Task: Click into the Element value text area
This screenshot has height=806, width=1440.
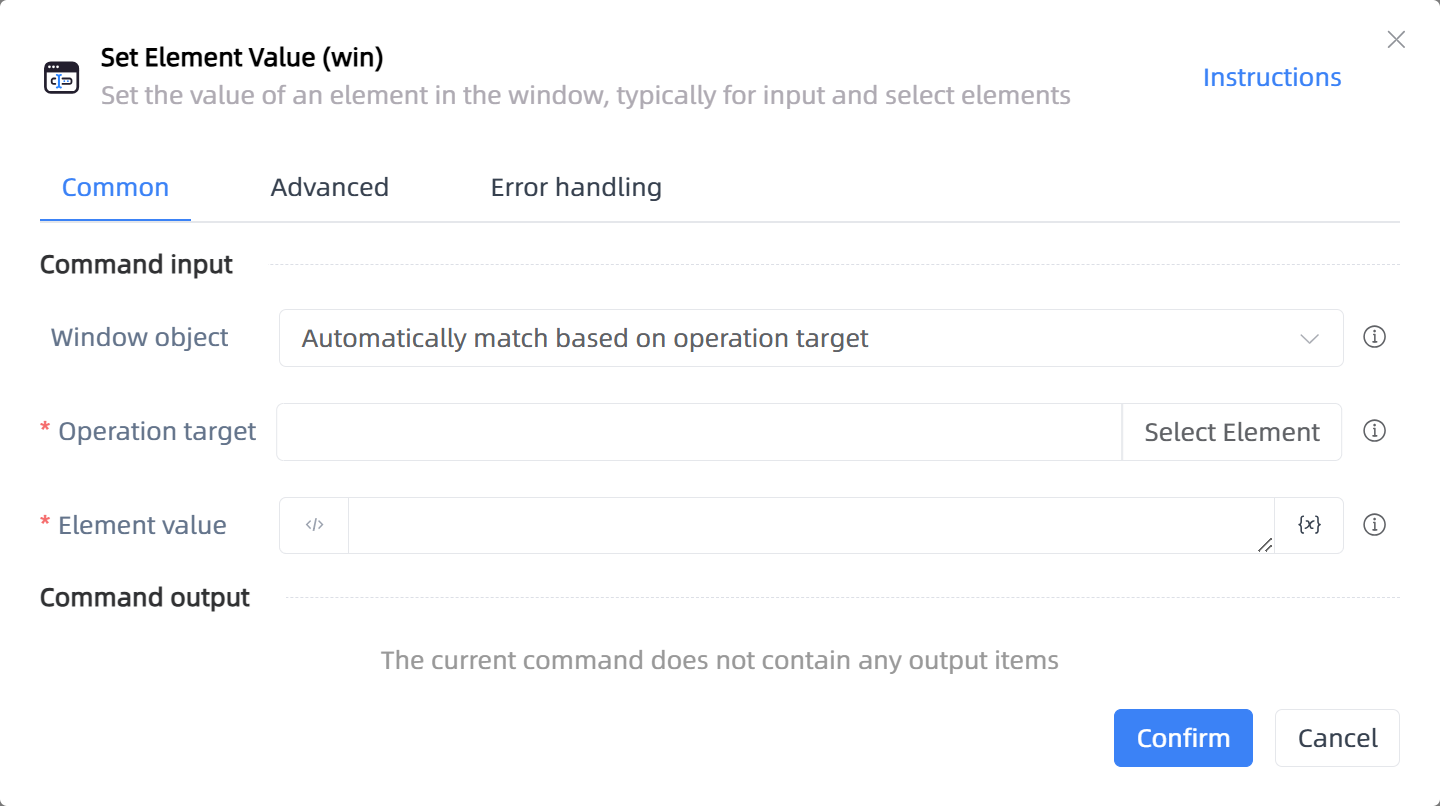Action: [811, 525]
